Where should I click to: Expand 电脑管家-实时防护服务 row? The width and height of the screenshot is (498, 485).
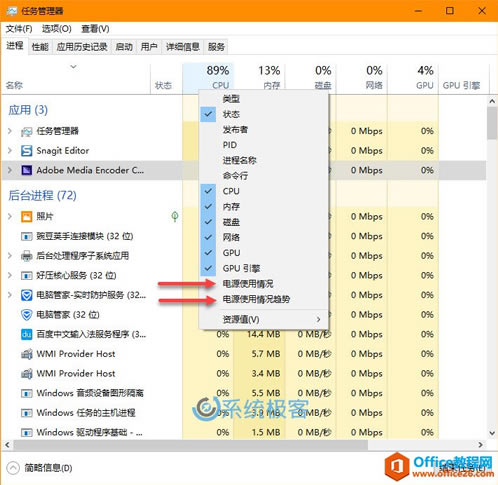tap(10, 295)
